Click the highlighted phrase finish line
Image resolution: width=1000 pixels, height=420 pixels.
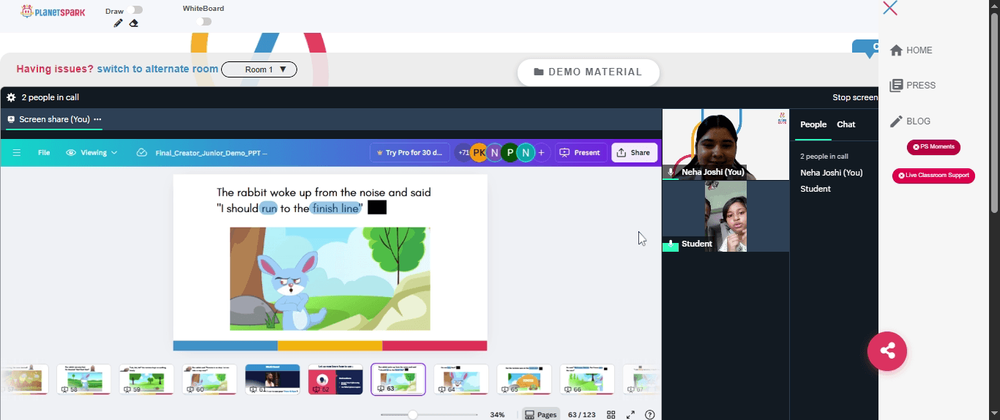click(x=337, y=208)
